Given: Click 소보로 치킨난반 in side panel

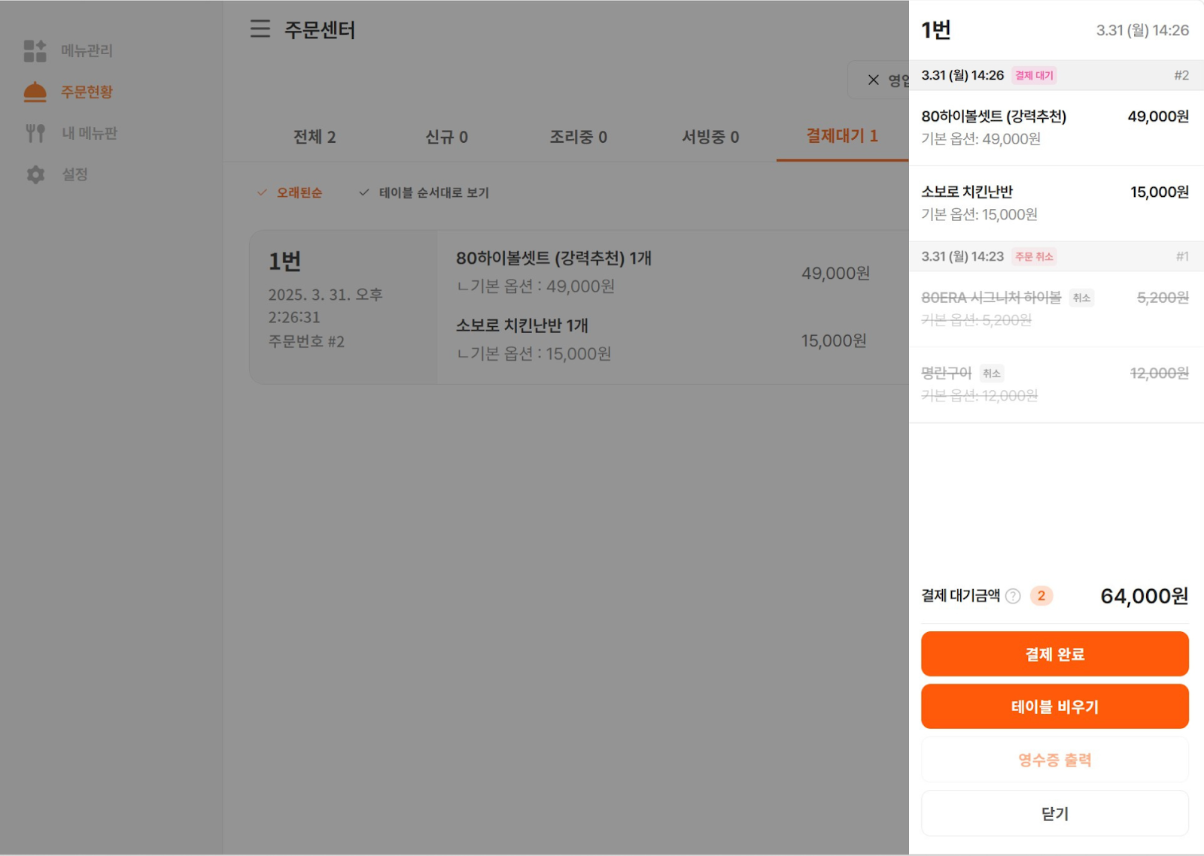Looking at the screenshot, I should [x=967, y=192].
